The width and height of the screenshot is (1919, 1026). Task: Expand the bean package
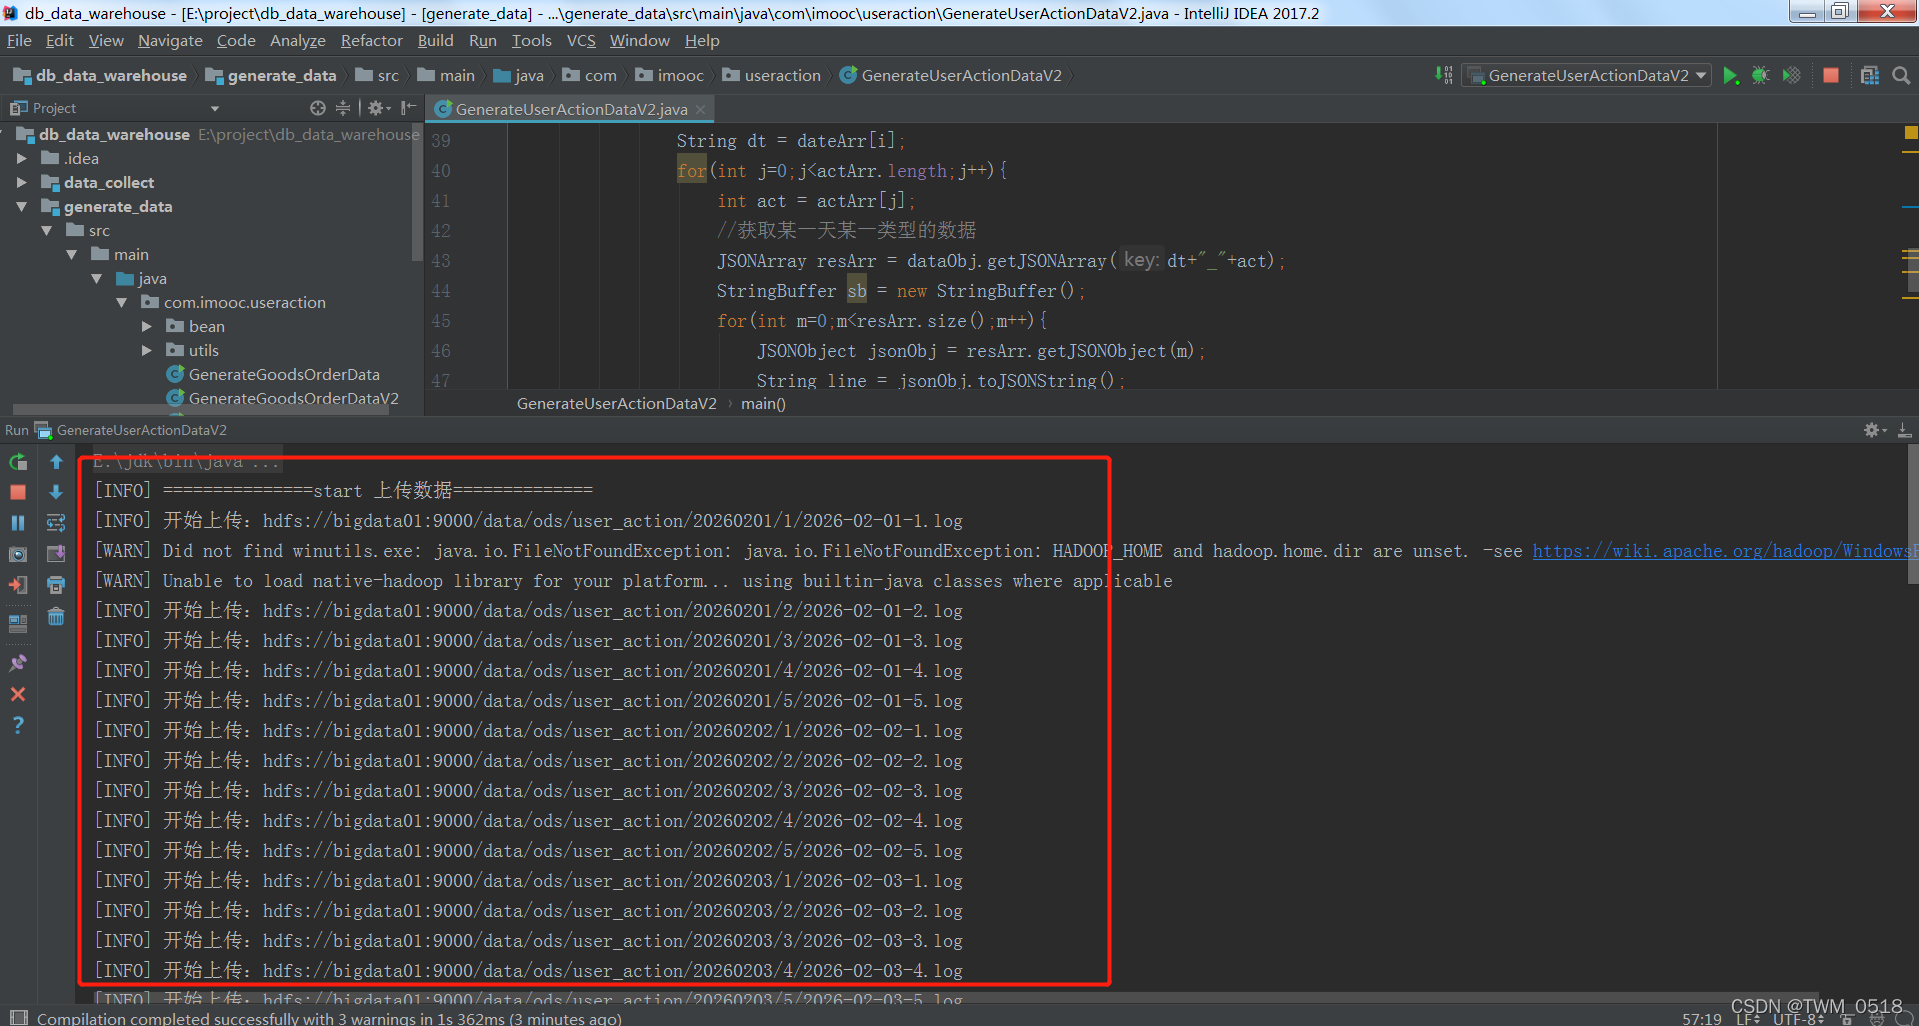coord(147,327)
